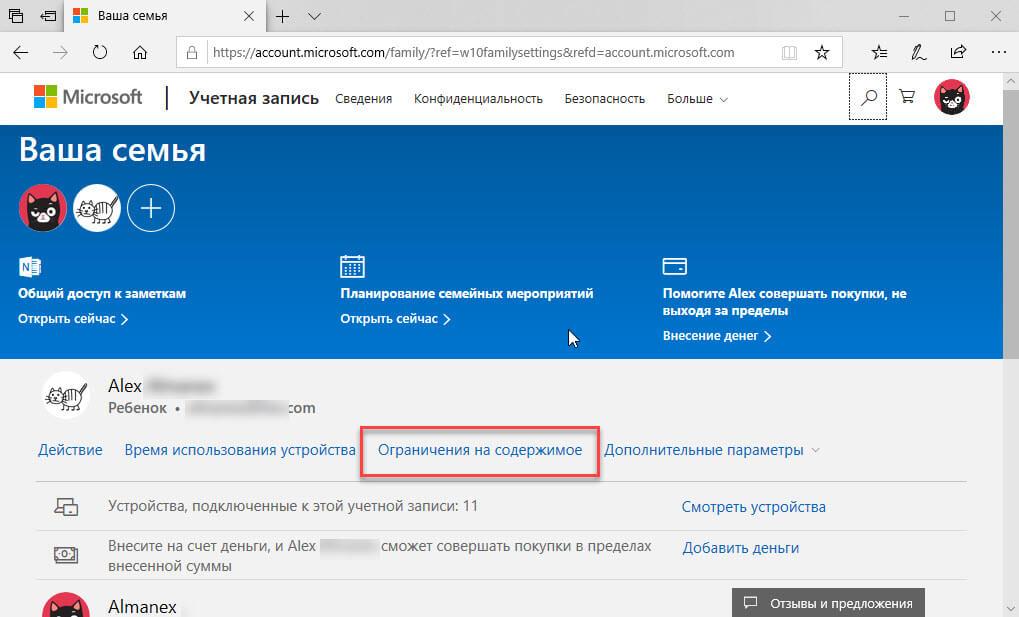The width and height of the screenshot is (1019, 617).
Task: Click the text Общий доступ к заметкам
Action: pyautogui.click(x=102, y=294)
